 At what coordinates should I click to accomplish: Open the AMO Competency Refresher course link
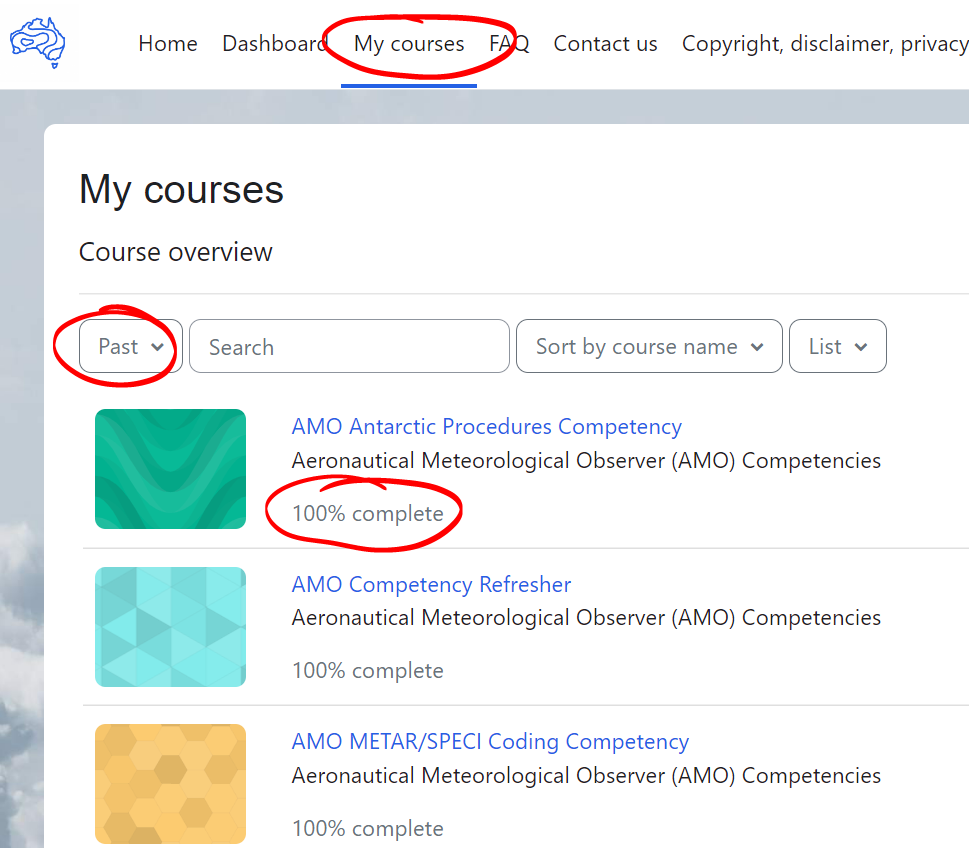431,584
